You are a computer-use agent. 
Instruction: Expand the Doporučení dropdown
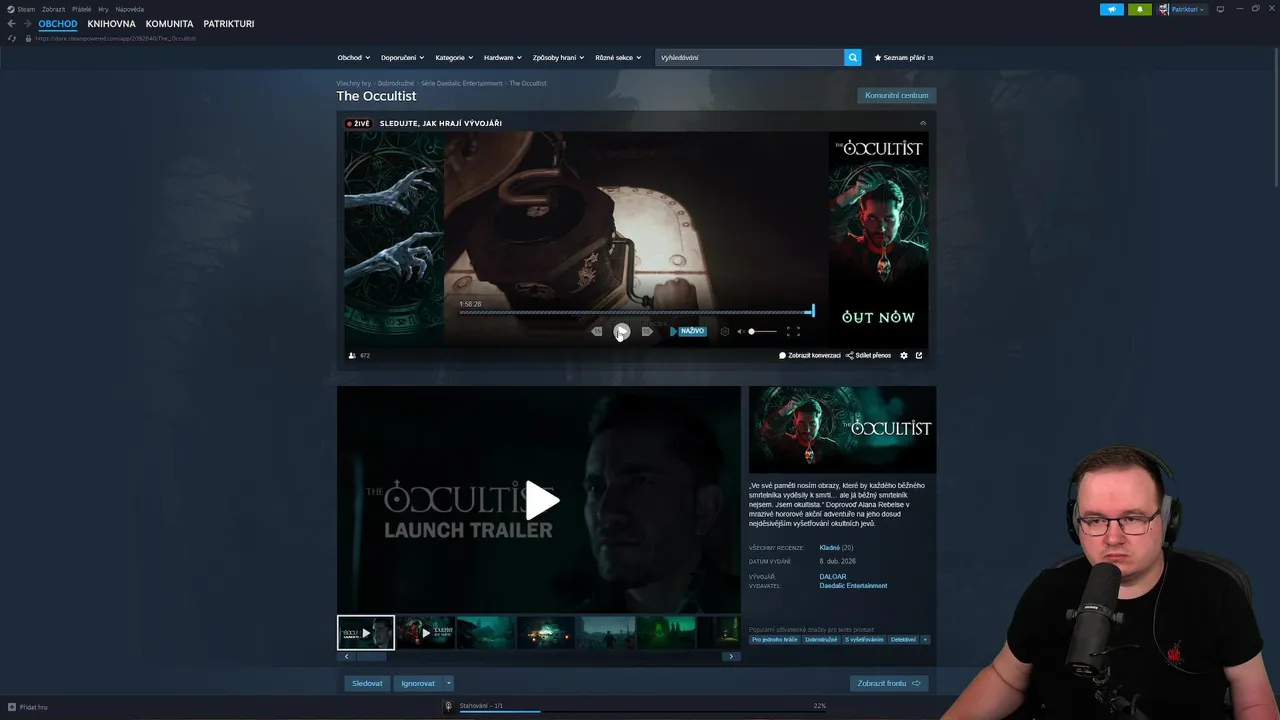pyautogui.click(x=402, y=58)
